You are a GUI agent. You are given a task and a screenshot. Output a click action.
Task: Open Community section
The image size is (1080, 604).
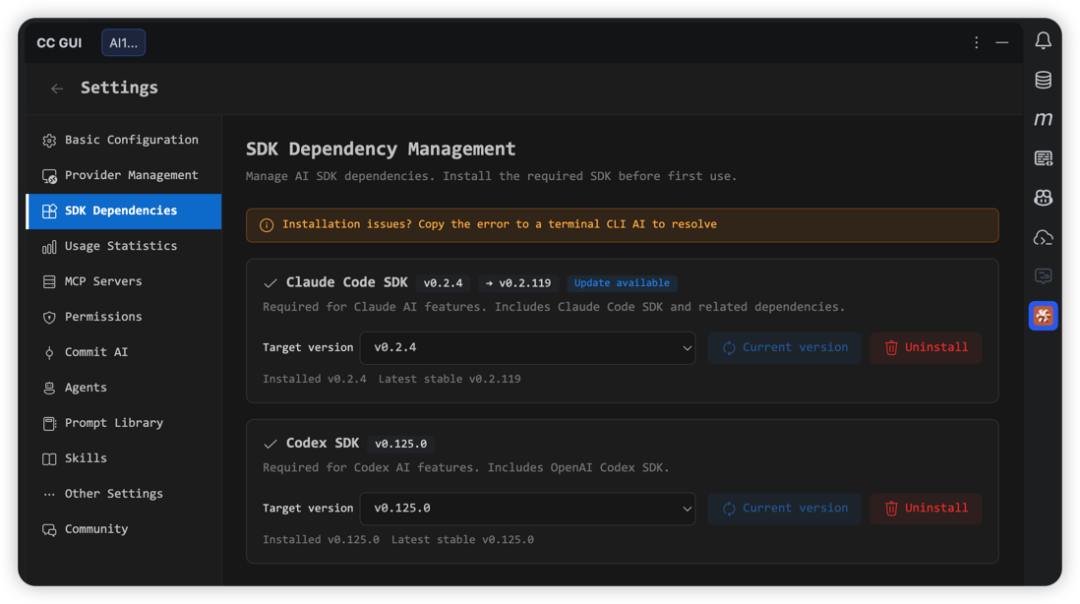124,529
